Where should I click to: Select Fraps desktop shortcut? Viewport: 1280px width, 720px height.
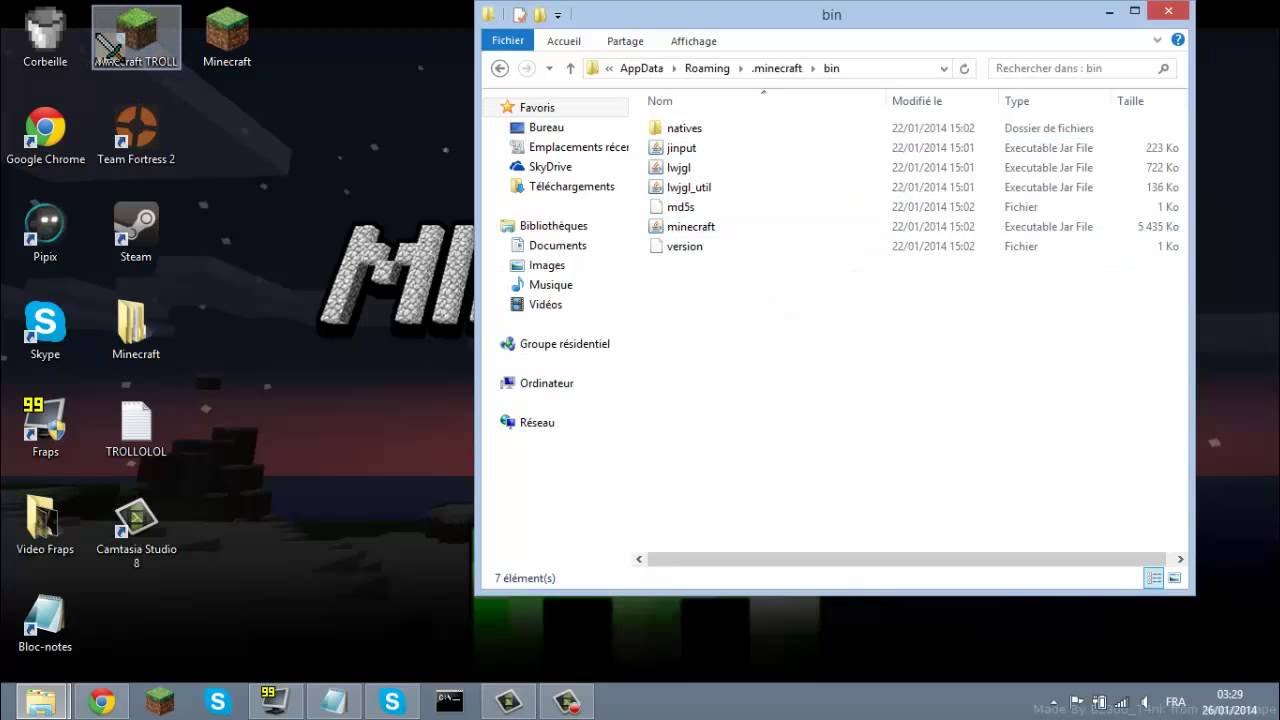(x=45, y=428)
